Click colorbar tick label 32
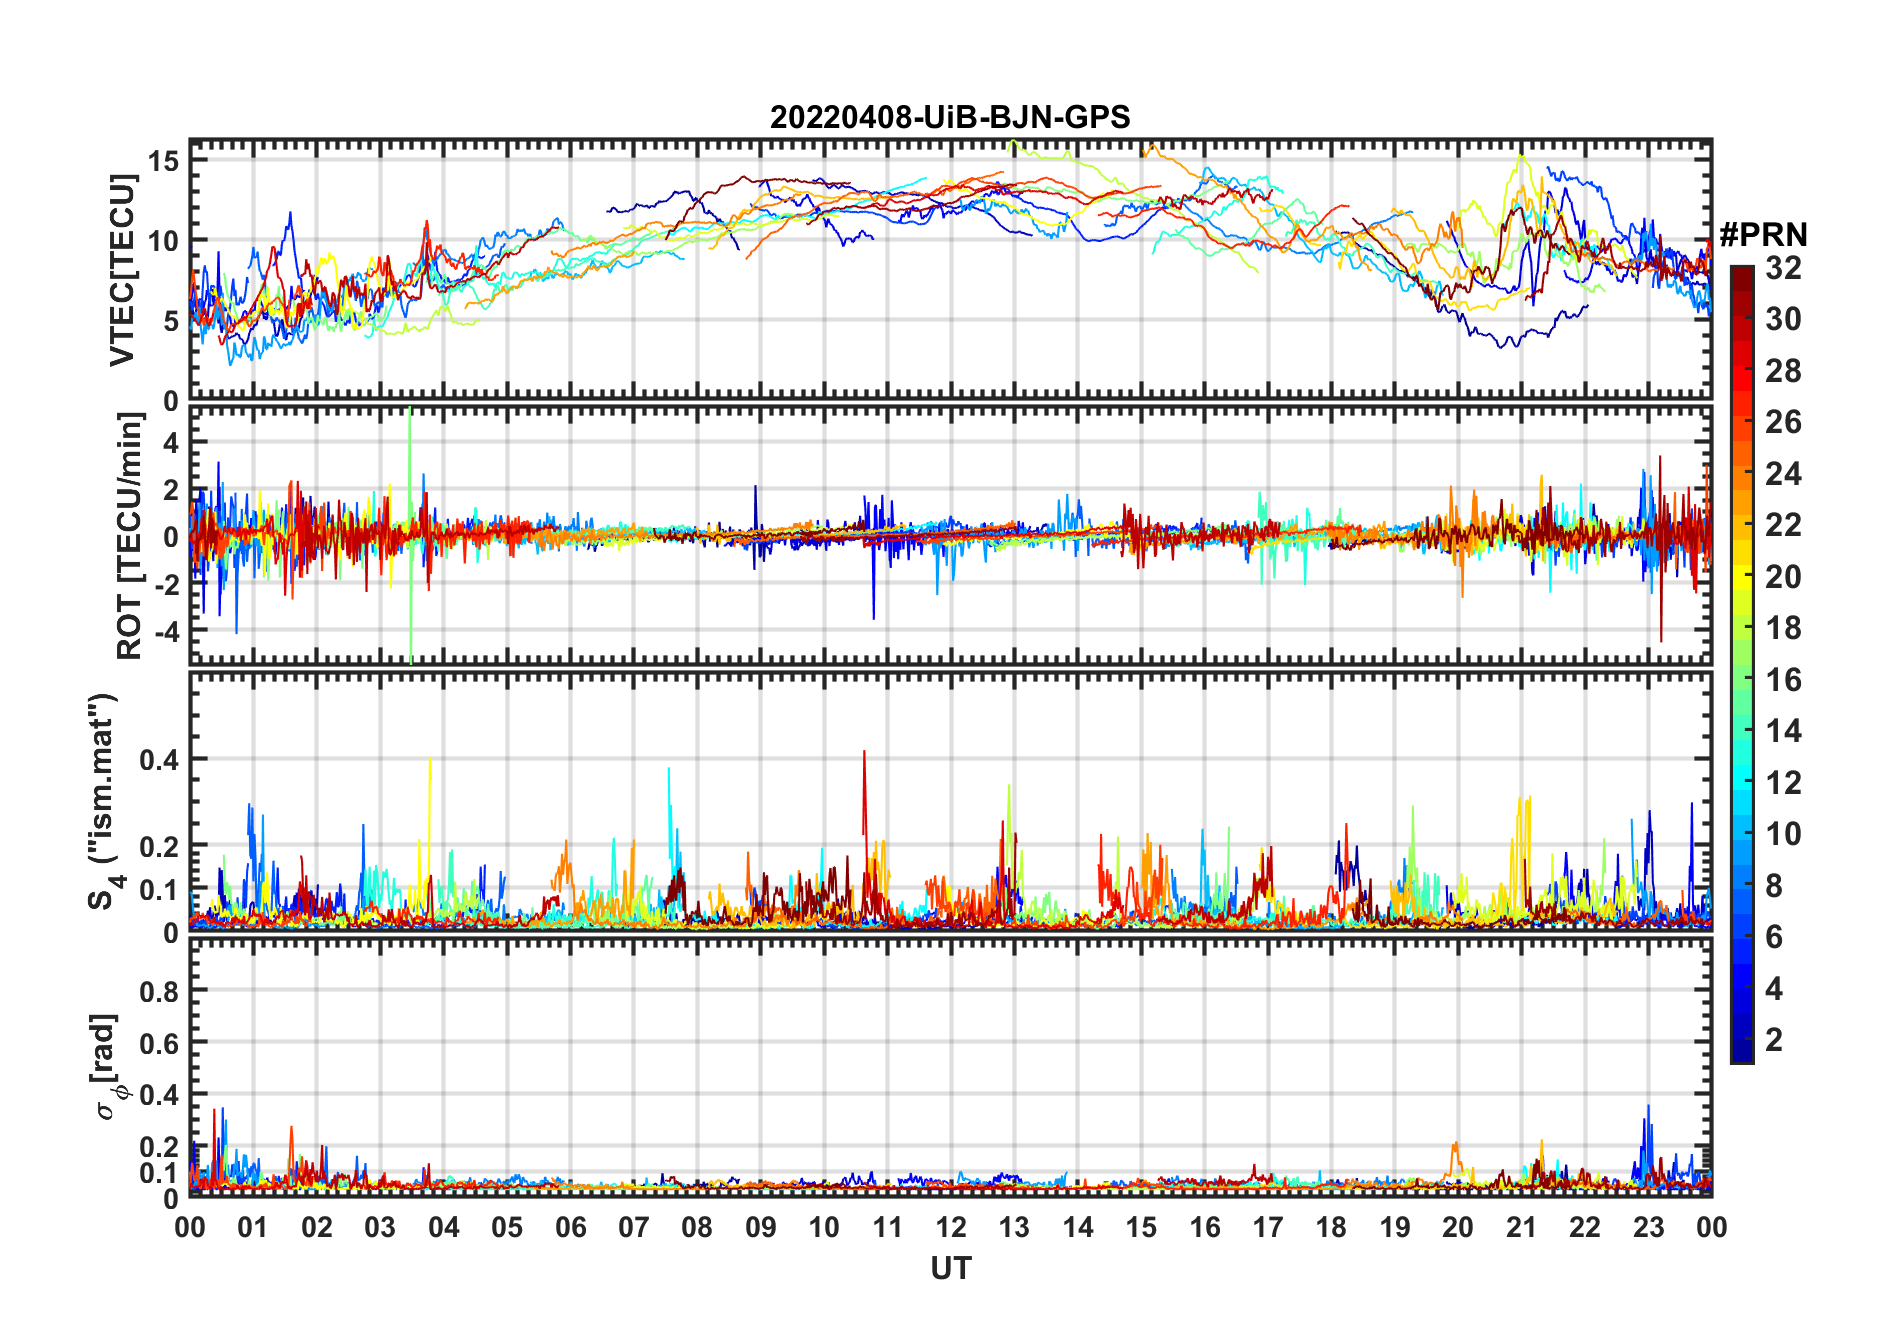 click(1783, 268)
